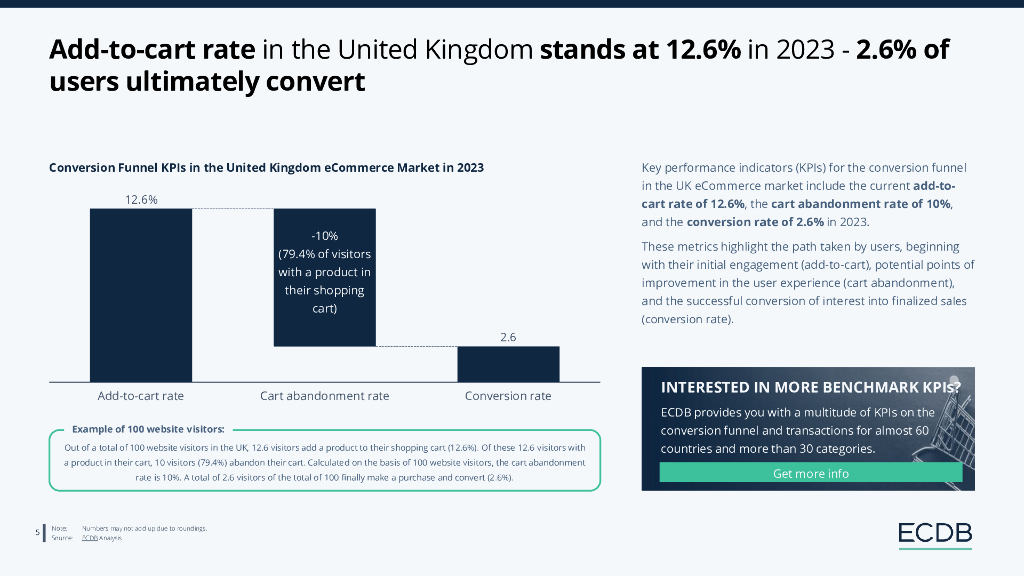Image resolution: width=1024 pixels, height=576 pixels.
Task: Click the slide headline about Add-to-cart rate
Action: click(500, 65)
